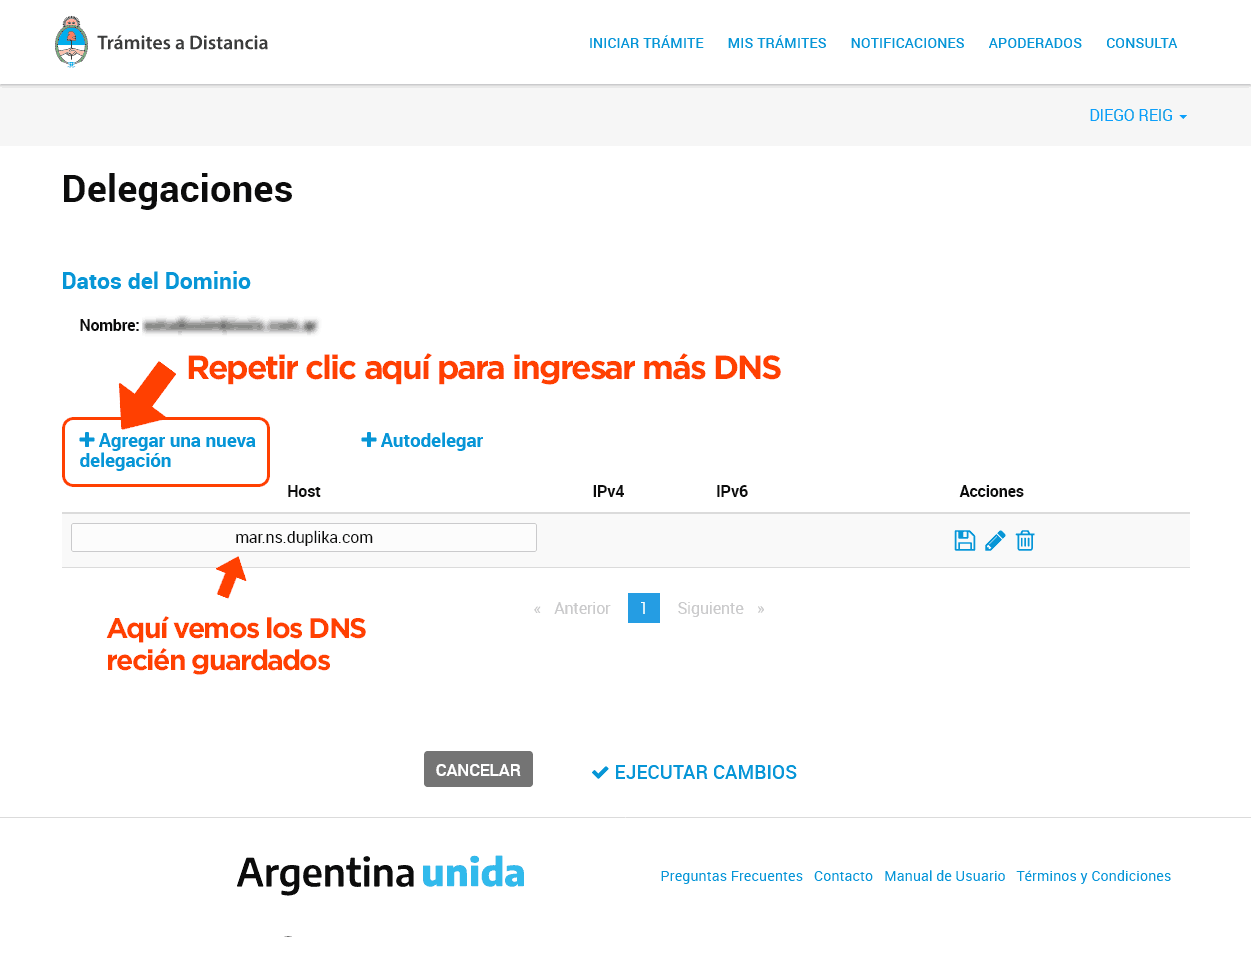This screenshot has width=1251, height=976.
Task: Go to the next page with Siguiente
Action: click(x=709, y=608)
